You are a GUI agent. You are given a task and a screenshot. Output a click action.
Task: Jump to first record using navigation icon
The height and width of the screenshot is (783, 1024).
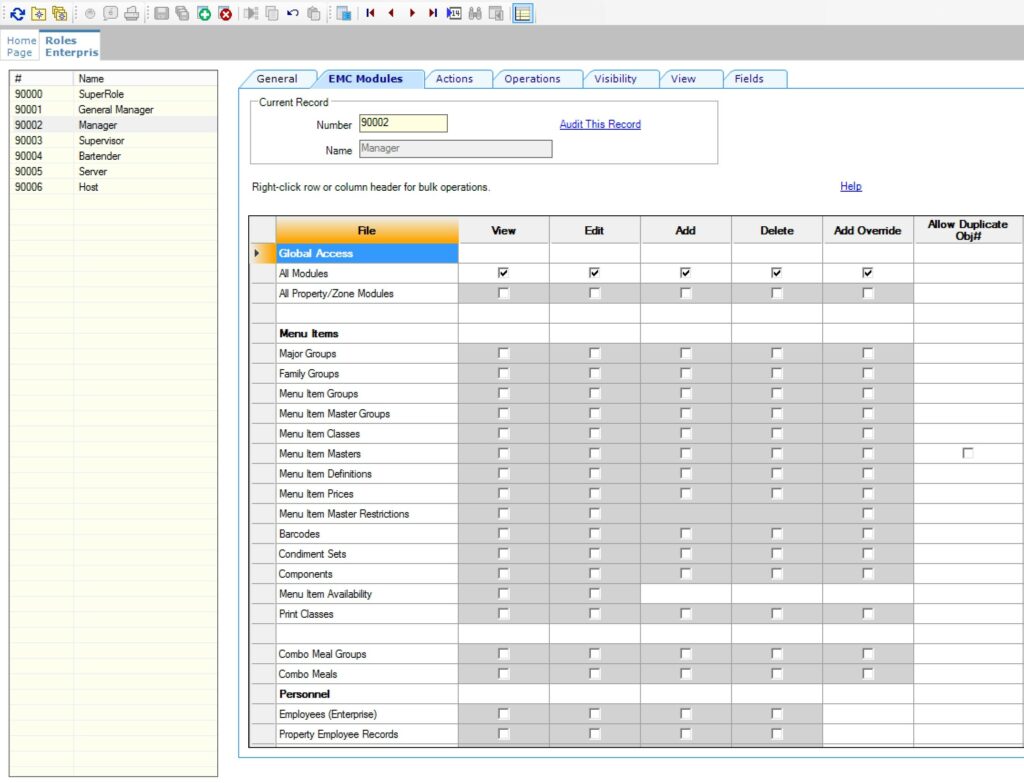pos(370,13)
